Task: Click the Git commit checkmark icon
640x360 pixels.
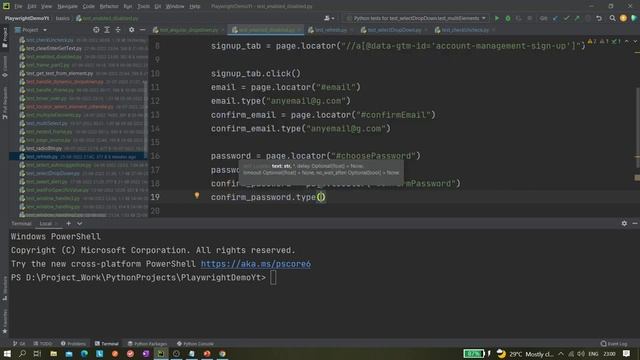Action: (x=566, y=18)
